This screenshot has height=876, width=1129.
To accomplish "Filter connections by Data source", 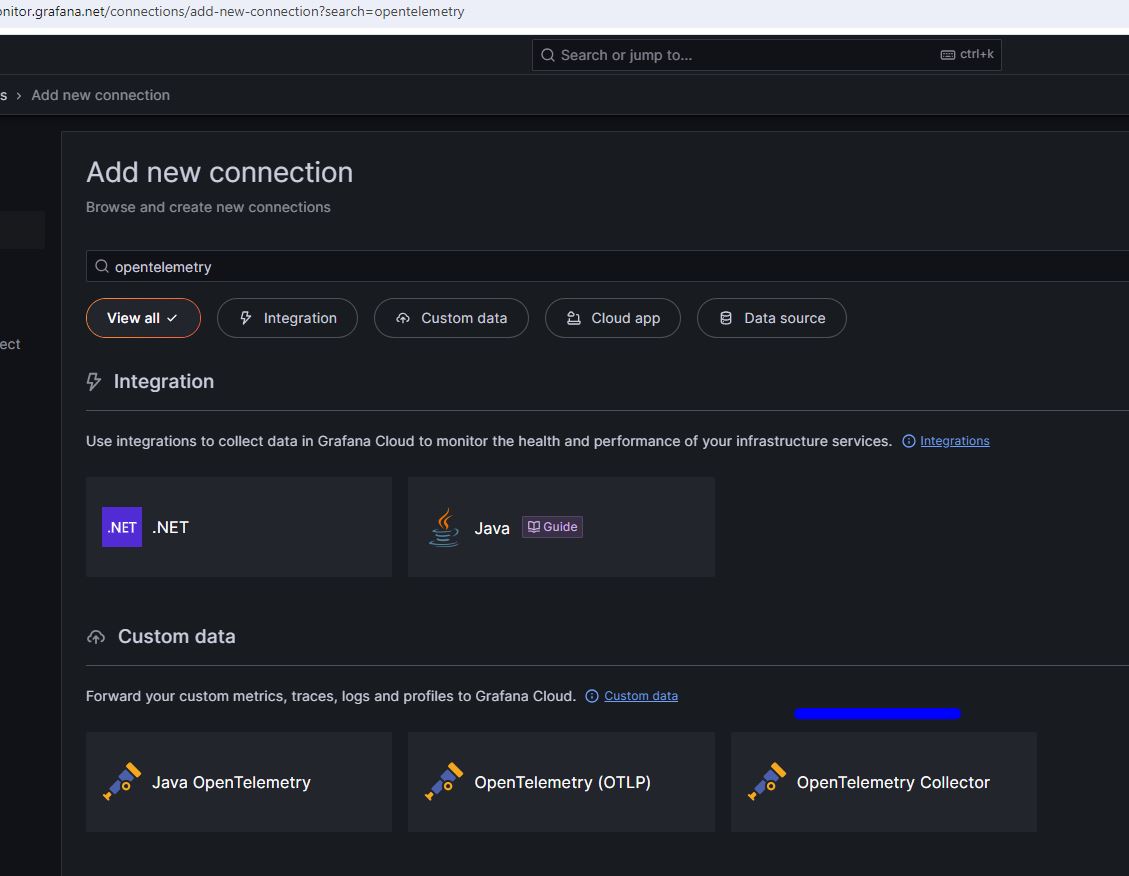I will [x=772, y=318].
